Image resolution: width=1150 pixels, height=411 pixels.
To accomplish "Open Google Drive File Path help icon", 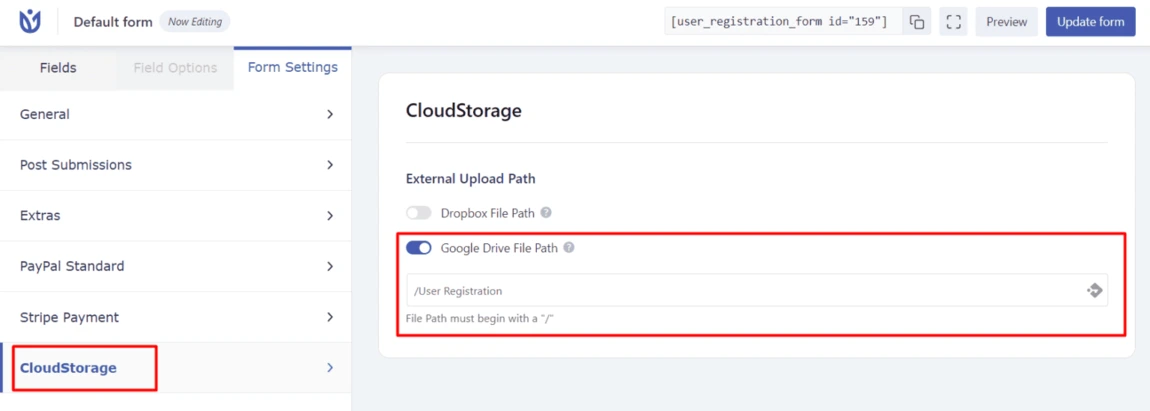I will 568,248.
